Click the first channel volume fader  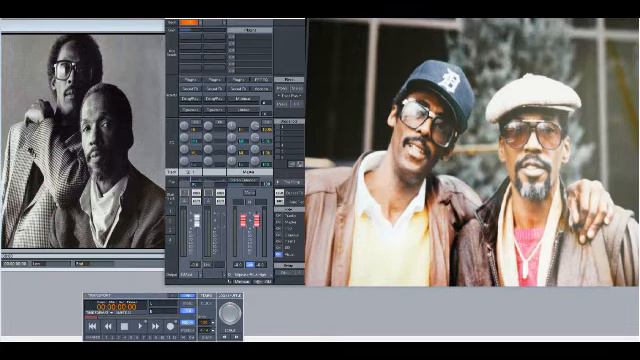point(197,220)
